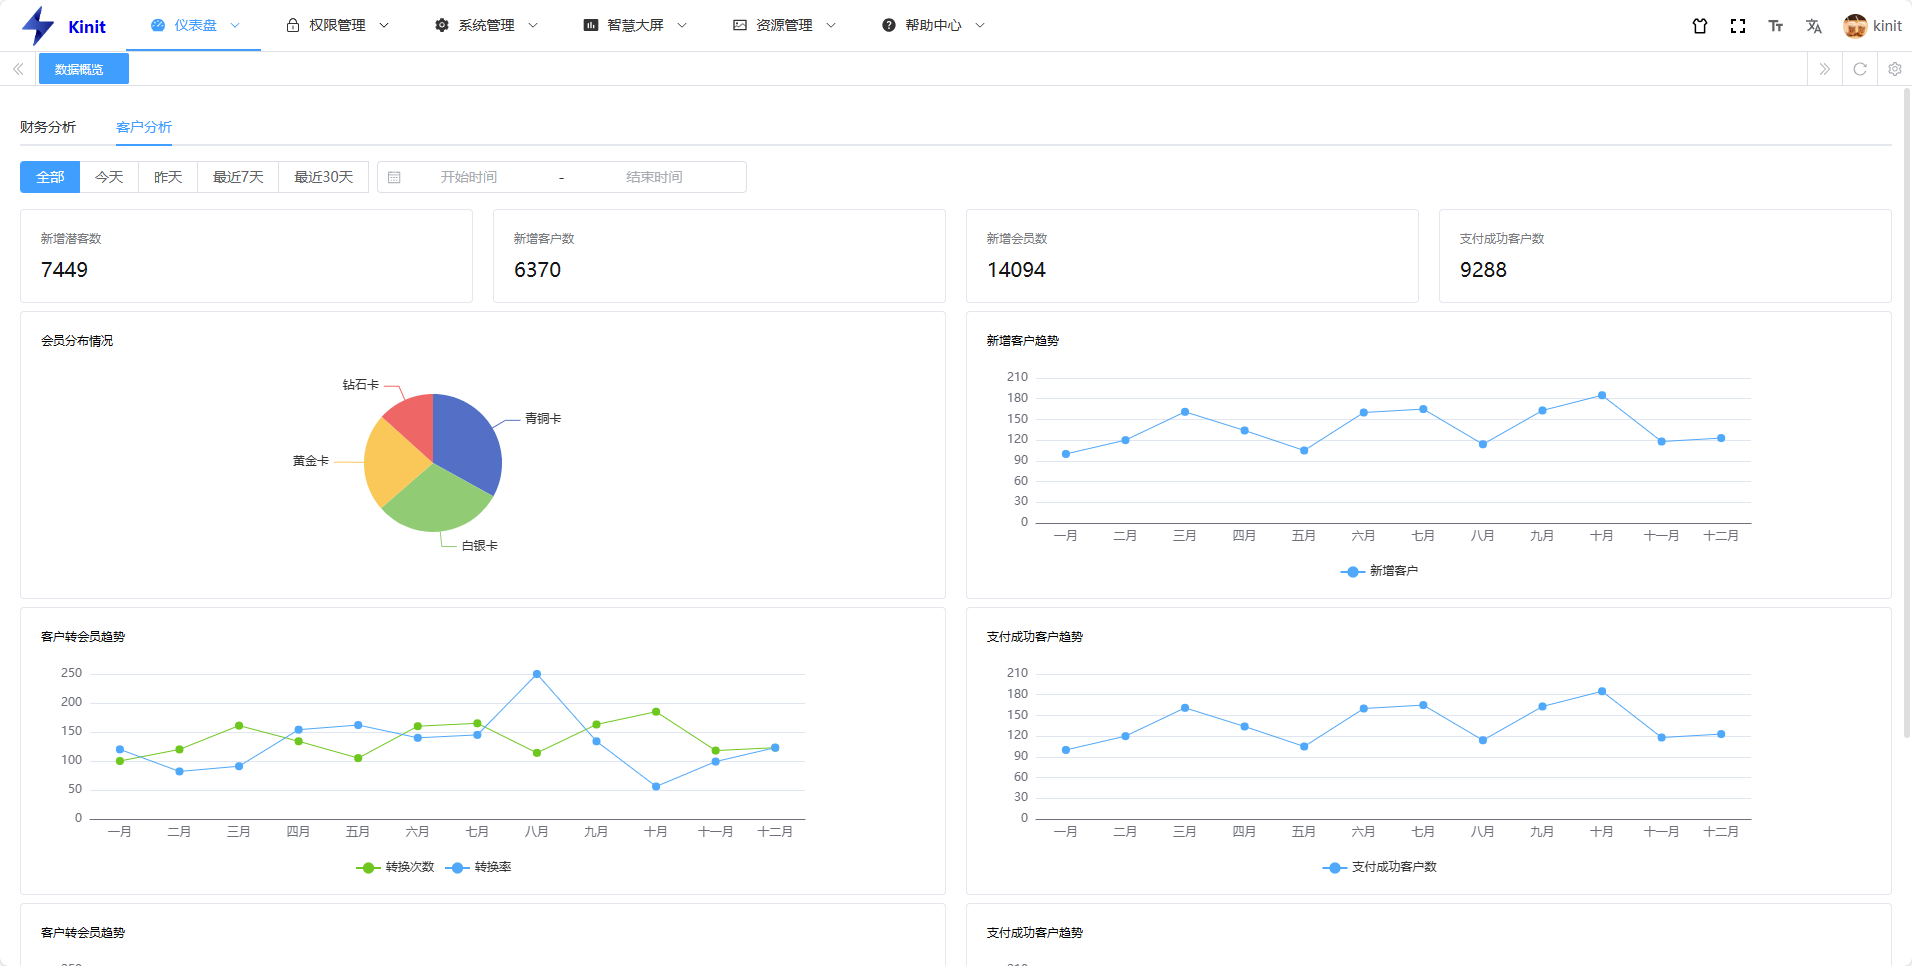Click the 会员分布情况 chart title
Image resolution: width=1912 pixels, height=966 pixels.
pos(77,341)
